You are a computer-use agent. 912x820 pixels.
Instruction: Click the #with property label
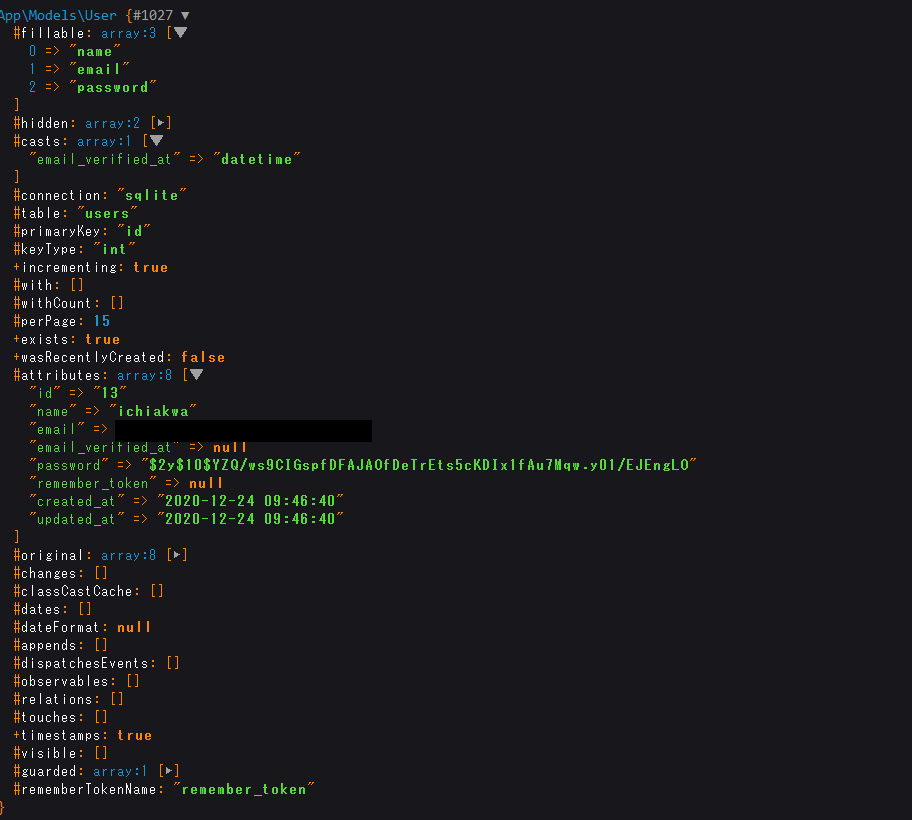coord(33,285)
